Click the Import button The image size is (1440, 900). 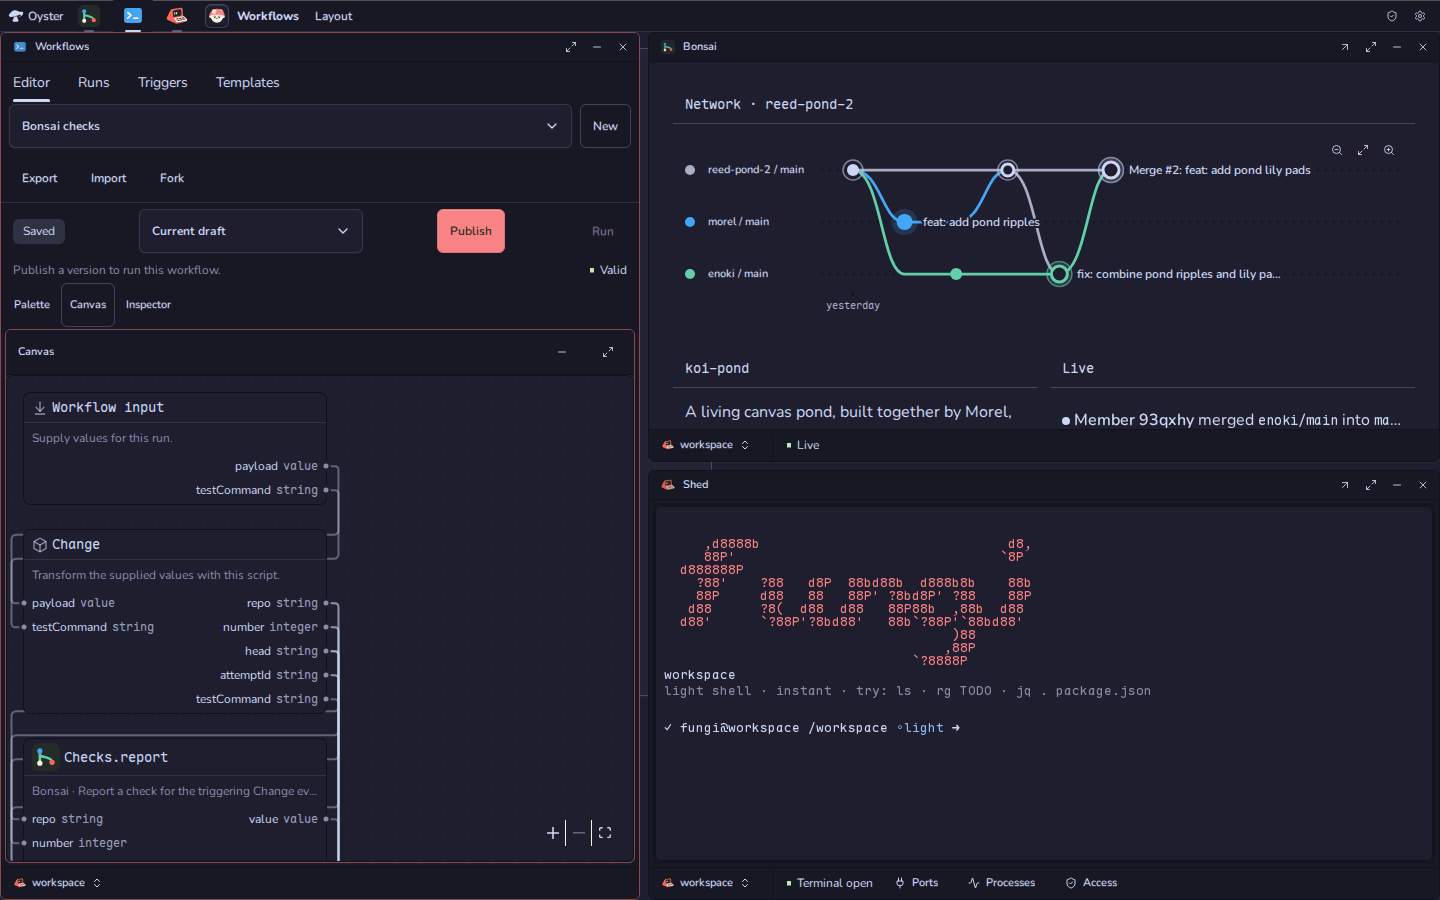point(109,178)
